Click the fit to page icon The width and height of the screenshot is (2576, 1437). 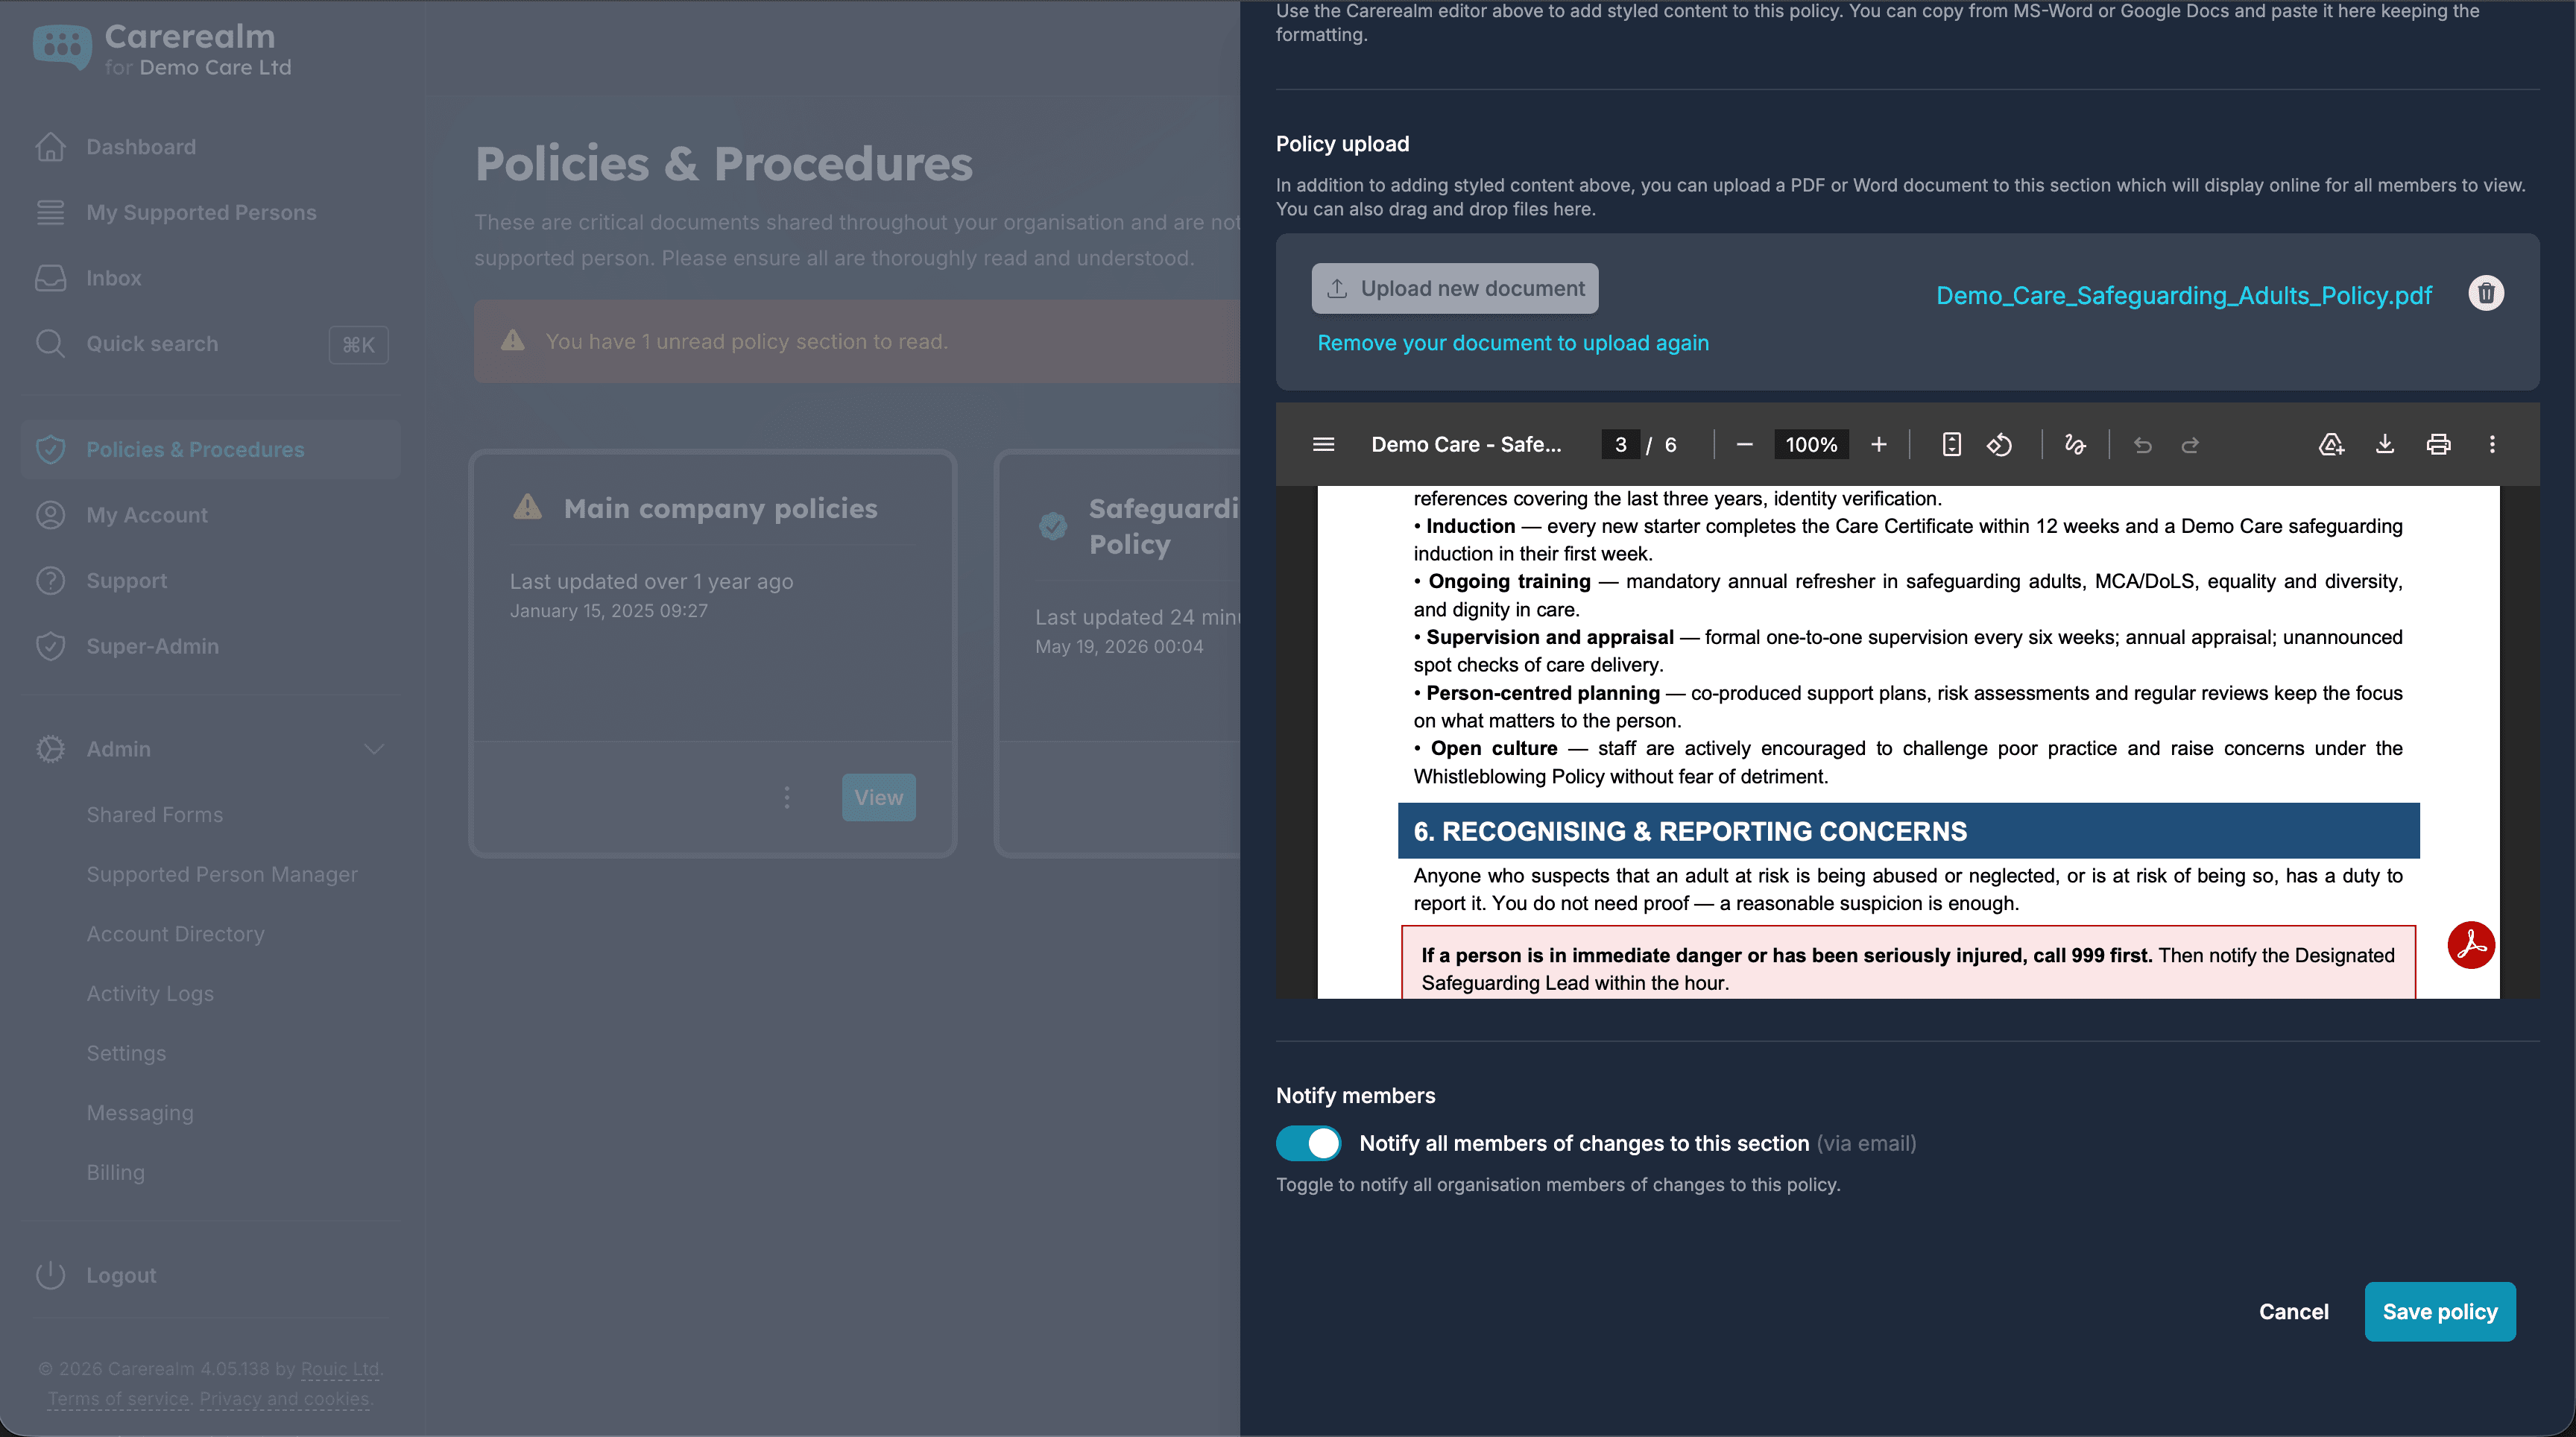(1951, 444)
